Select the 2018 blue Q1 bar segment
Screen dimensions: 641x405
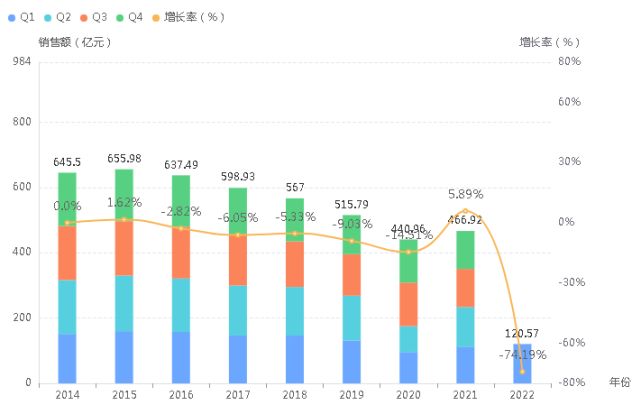(295, 360)
